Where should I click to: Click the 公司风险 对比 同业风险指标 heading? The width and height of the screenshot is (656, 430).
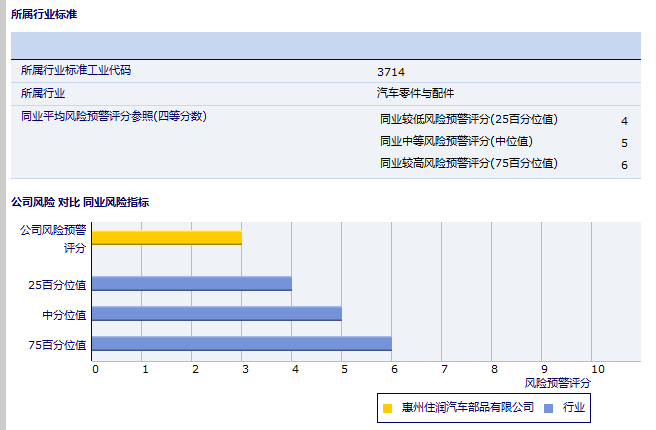pyautogui.click(x=80, y=202)
